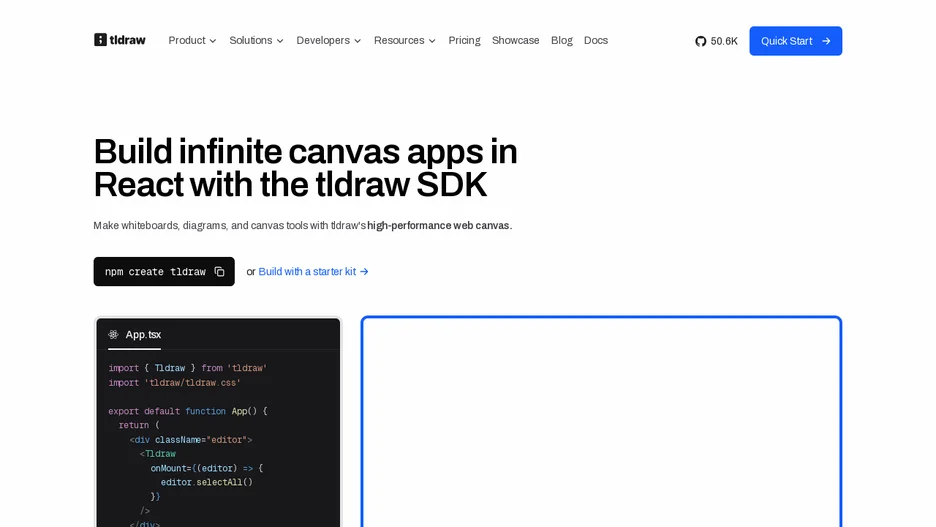Copy the npm create tldraw command
Viewport: 936px width, 527px height.
[x=219, y=272]
